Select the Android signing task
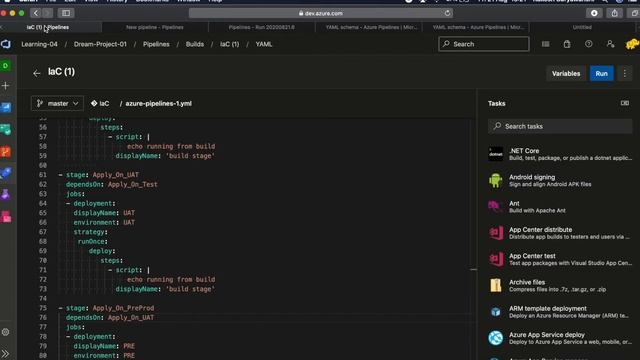 [560, 180]
